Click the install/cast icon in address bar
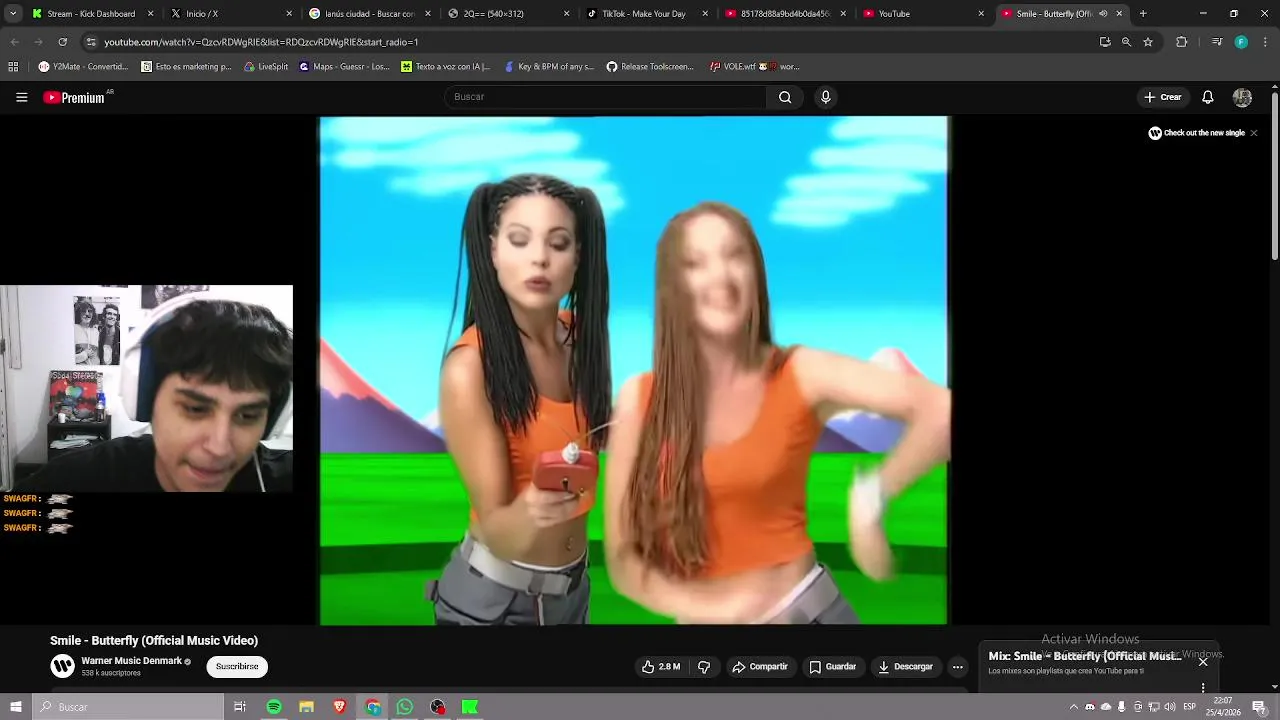The height and width of the screenshot is (720, 1280). pos(1105,42)
